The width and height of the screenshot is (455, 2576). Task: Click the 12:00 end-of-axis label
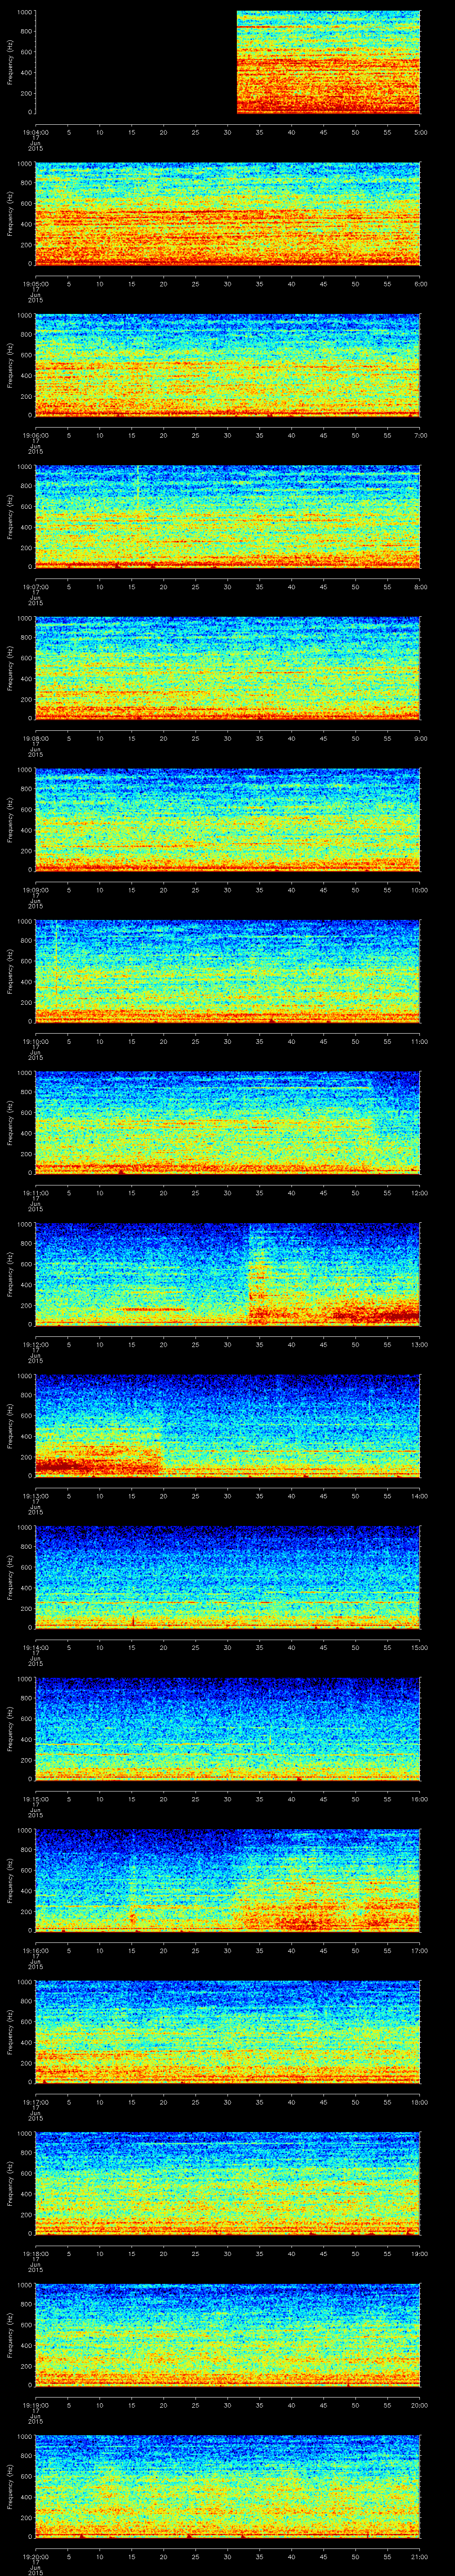(419, 1192)
